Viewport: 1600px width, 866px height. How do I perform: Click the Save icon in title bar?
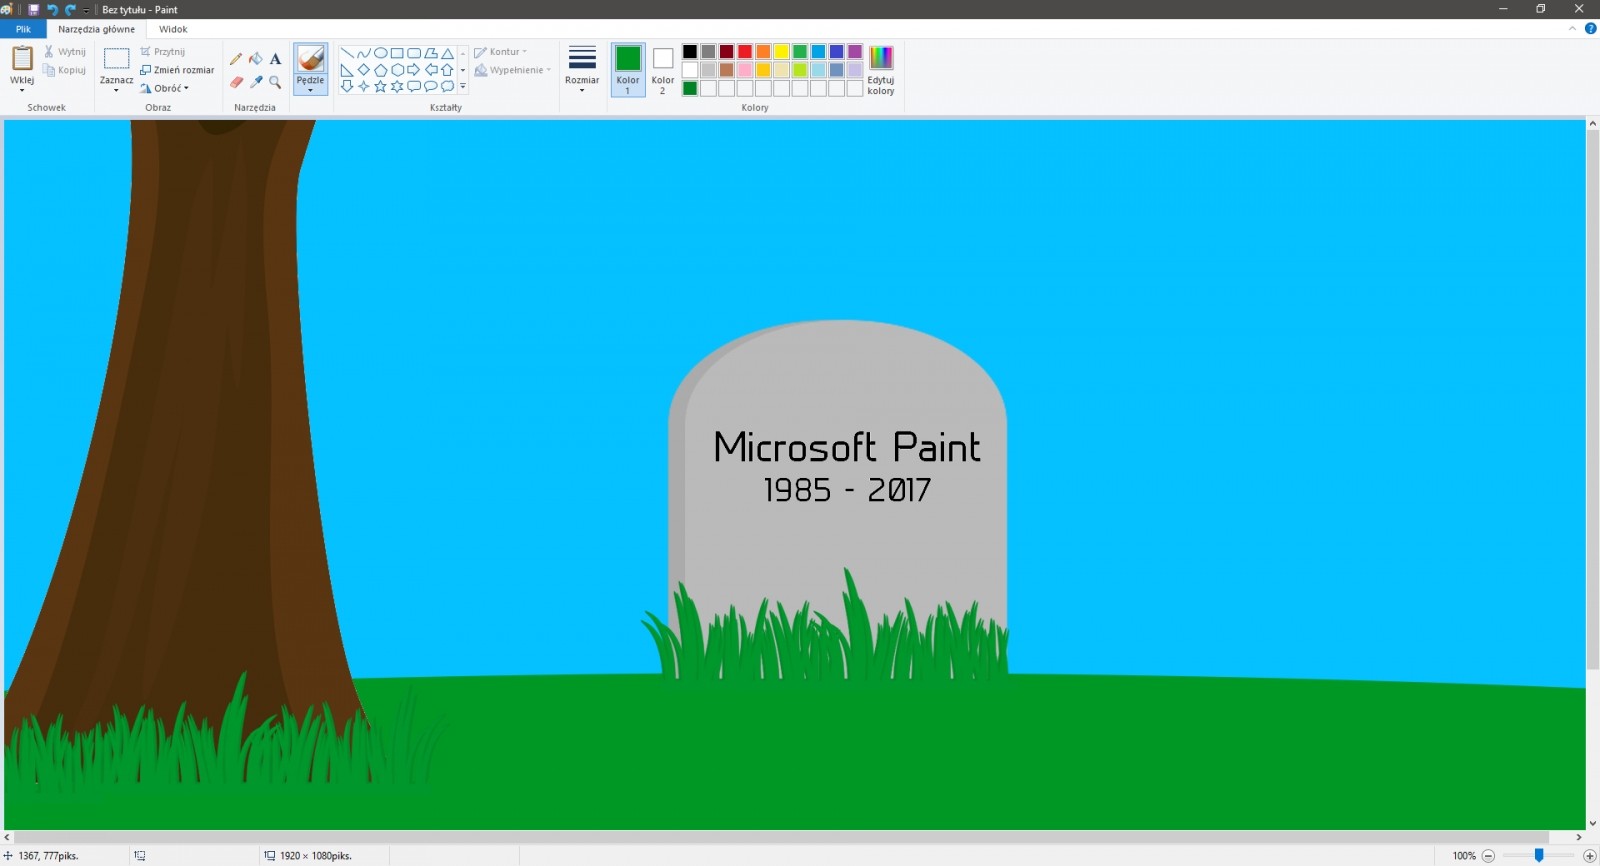pos(33,9)
